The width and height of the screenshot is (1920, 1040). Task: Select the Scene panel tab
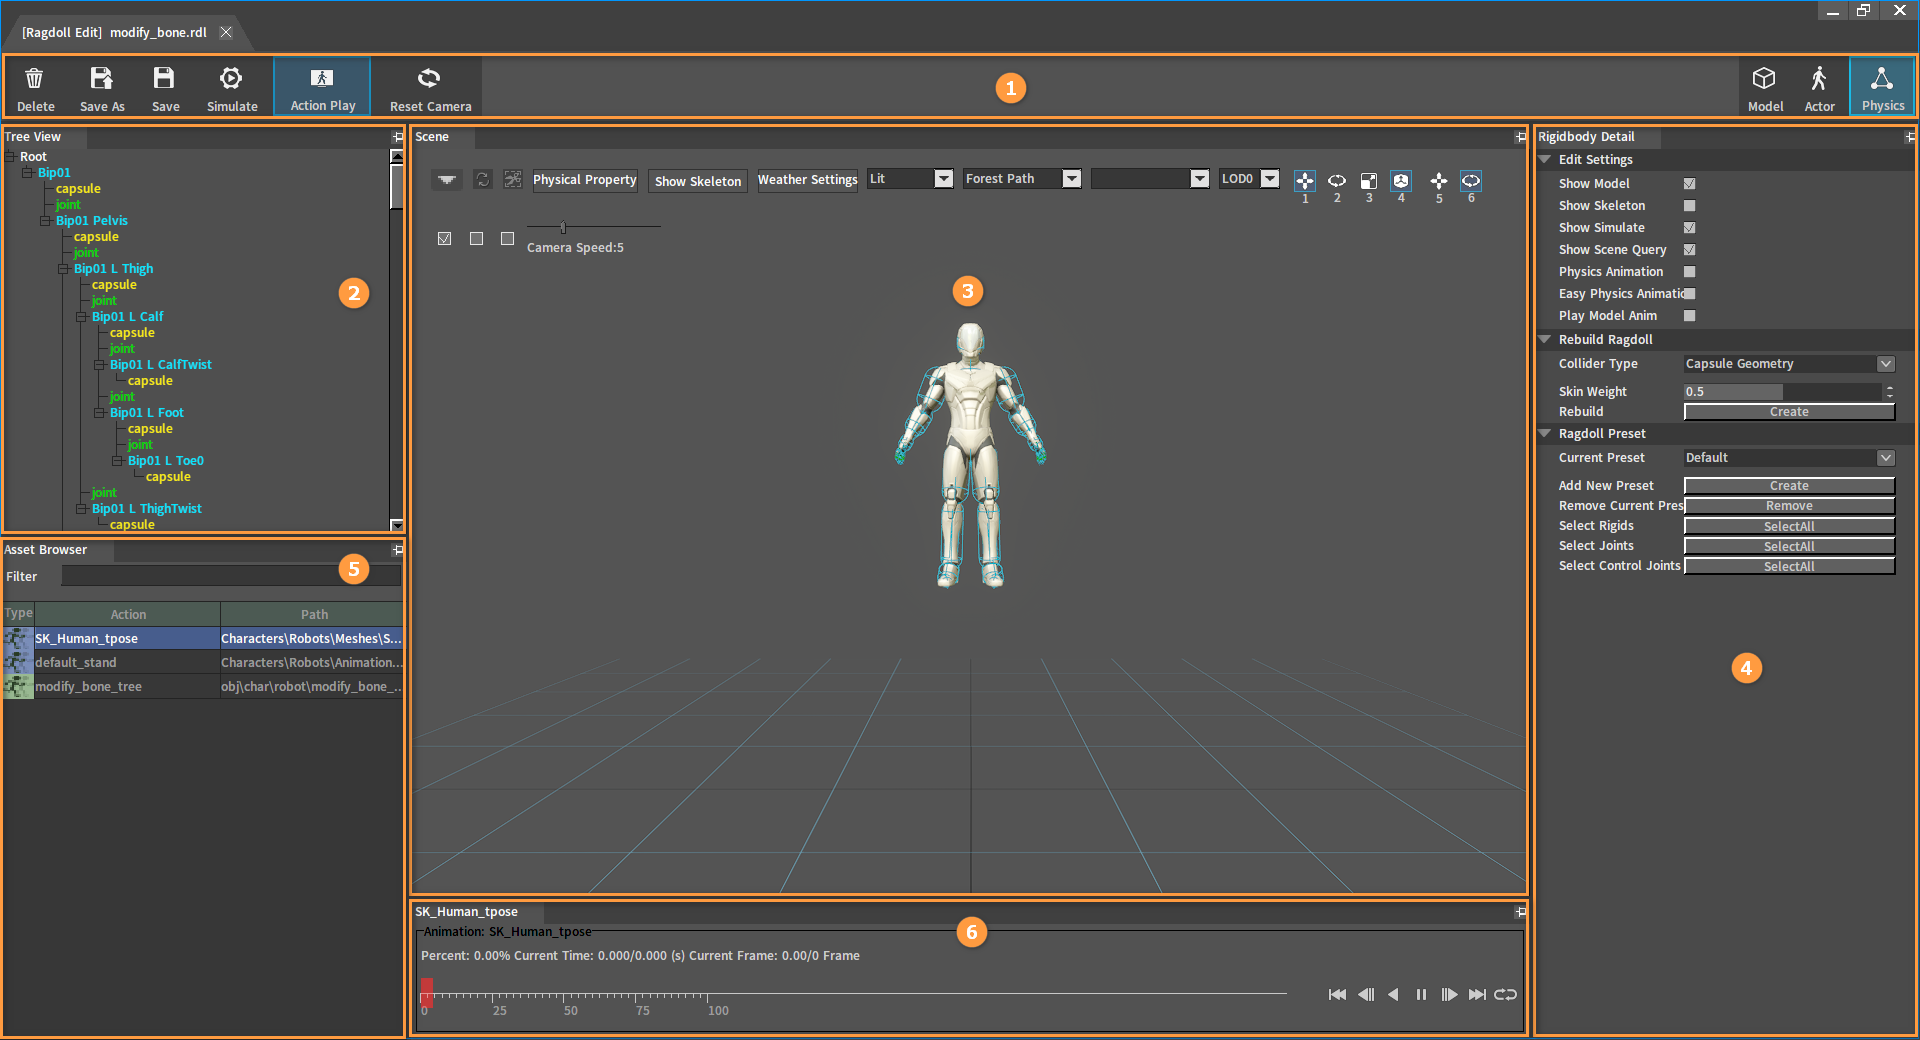pos(432,137)
